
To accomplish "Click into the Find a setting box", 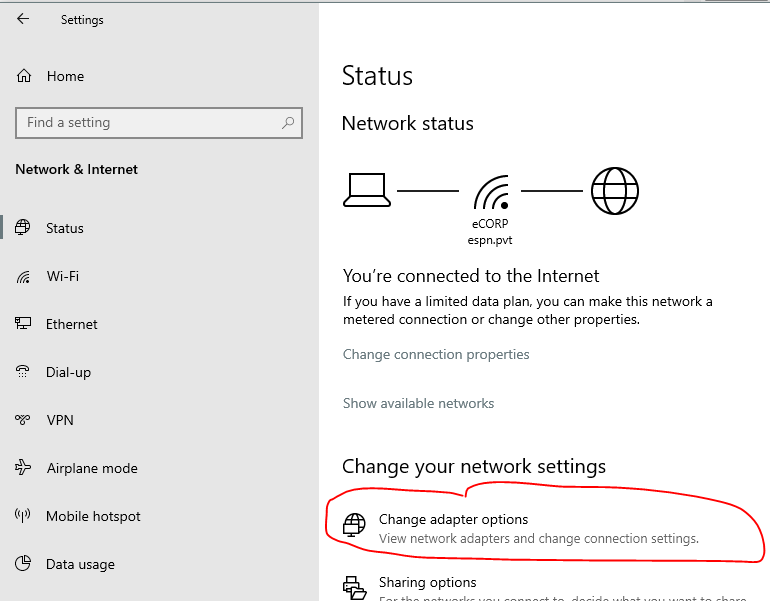I will click(x=150, y=123).
